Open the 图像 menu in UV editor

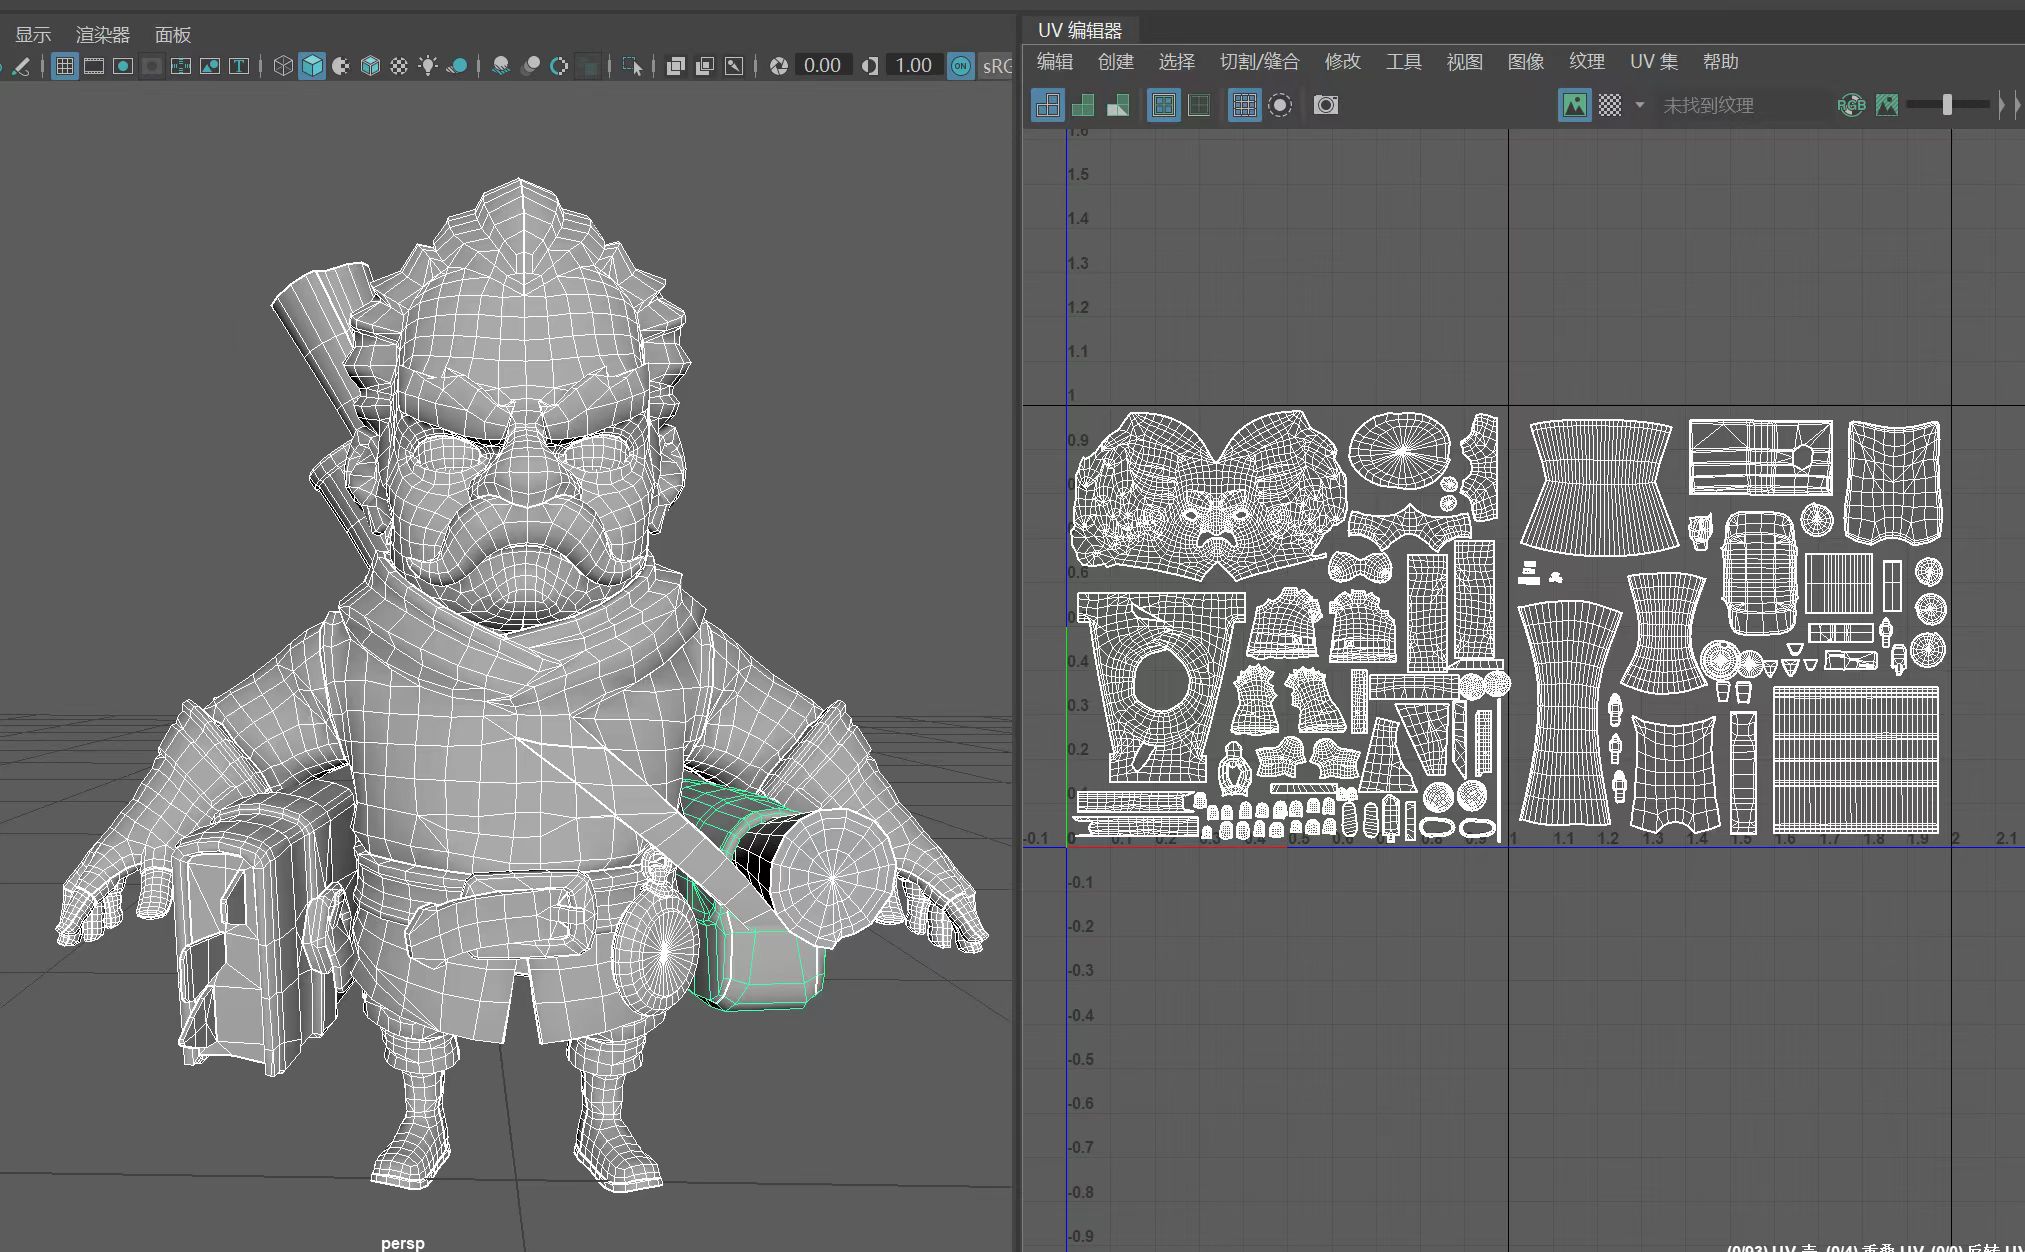pos(1526,62)
